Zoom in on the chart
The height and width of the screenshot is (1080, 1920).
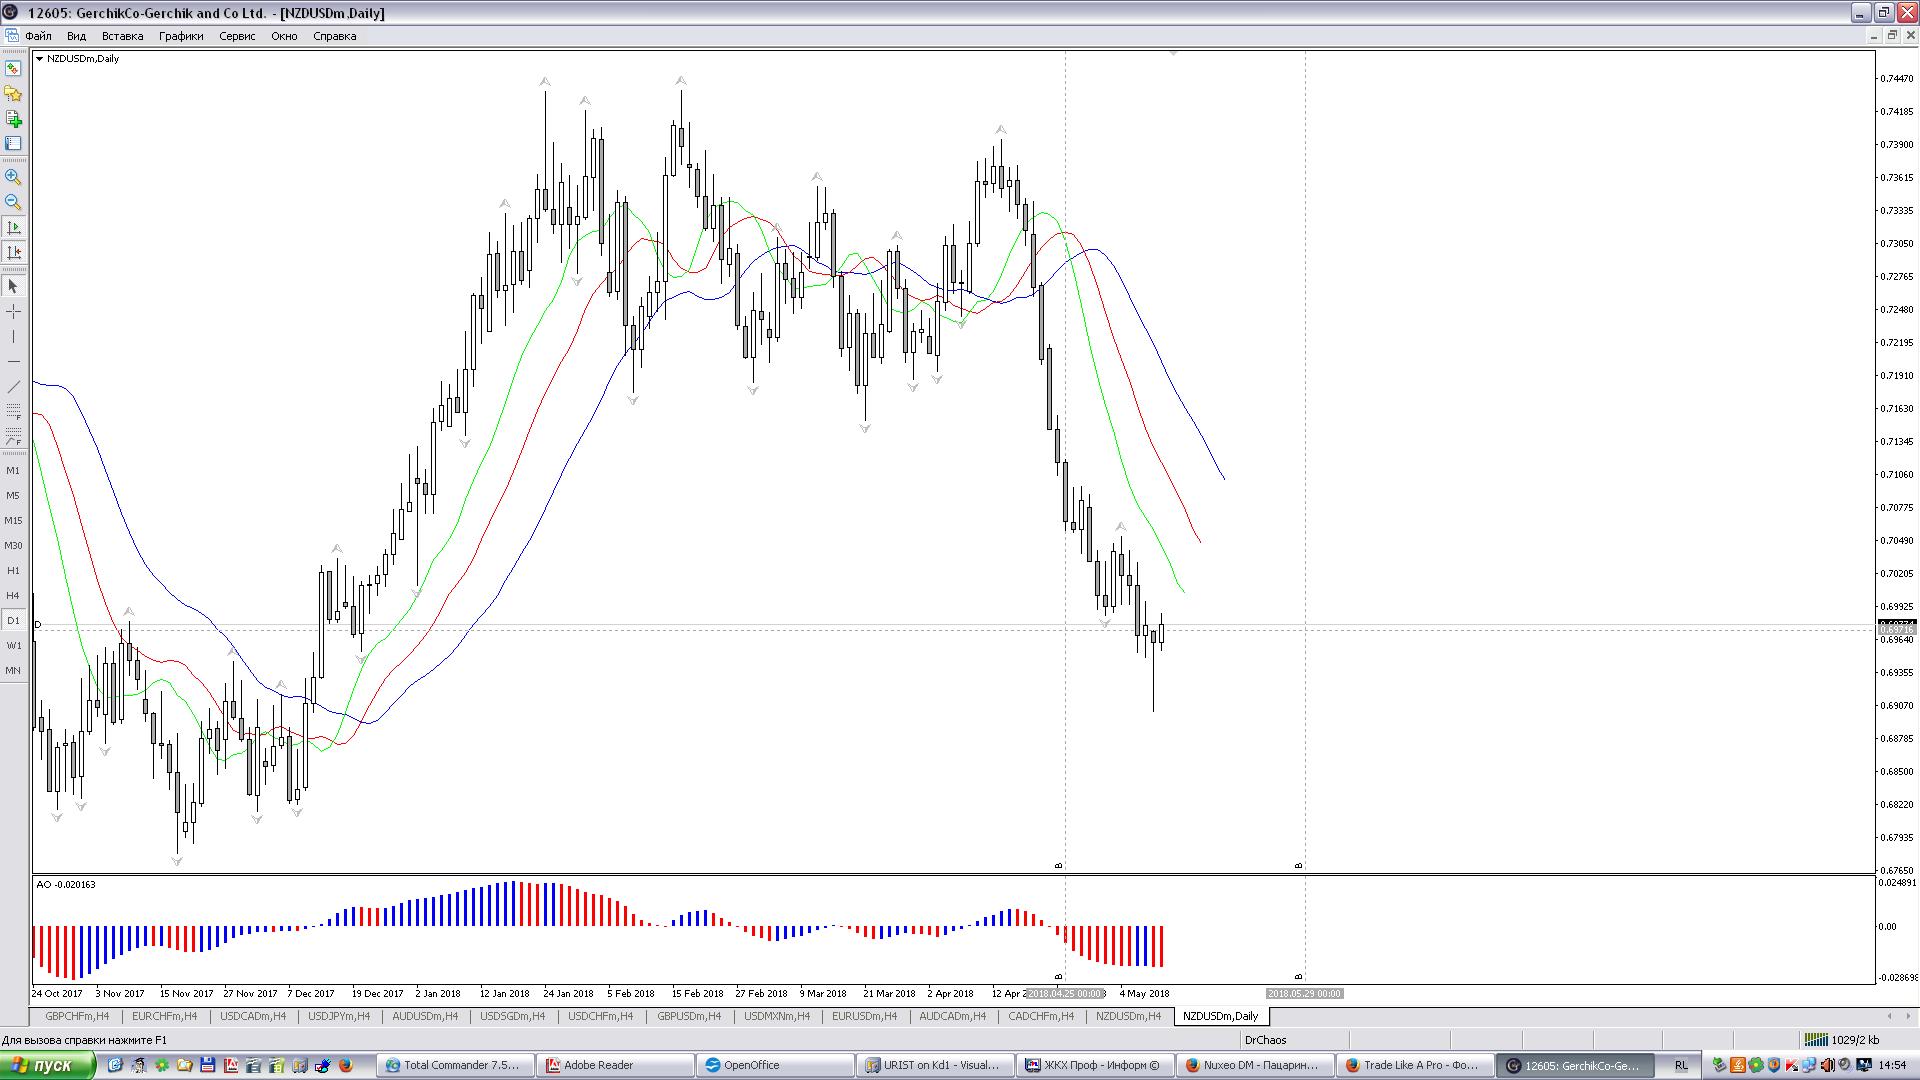pos(13,177)
